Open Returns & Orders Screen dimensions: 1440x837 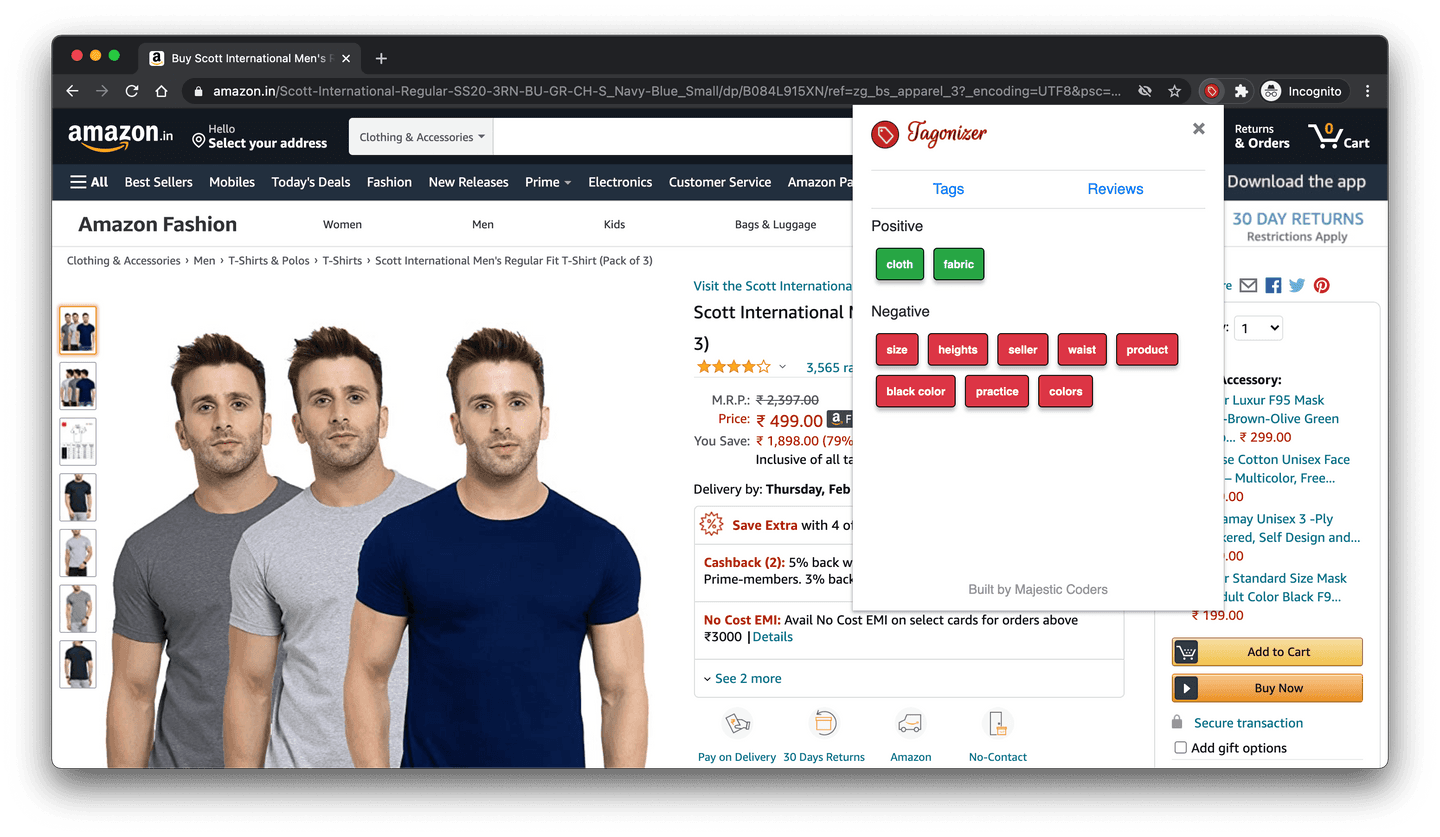(1262, 137)
